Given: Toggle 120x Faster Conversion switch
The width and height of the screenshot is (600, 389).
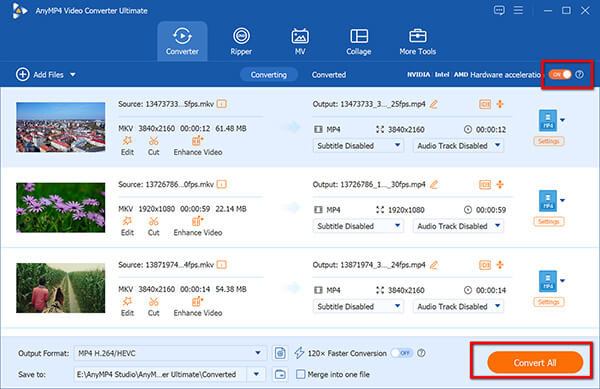Looking at the screenshot, I should [x=401, y=353].
